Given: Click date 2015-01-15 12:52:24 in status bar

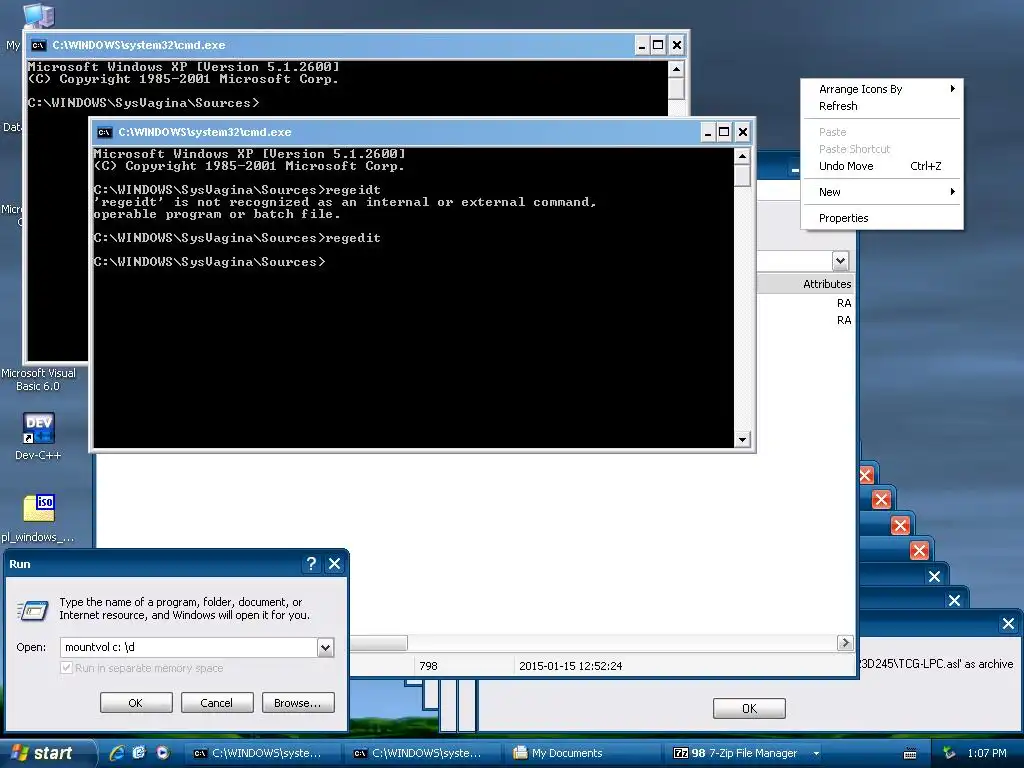Looking at the screenshot, I should (571, 666).
